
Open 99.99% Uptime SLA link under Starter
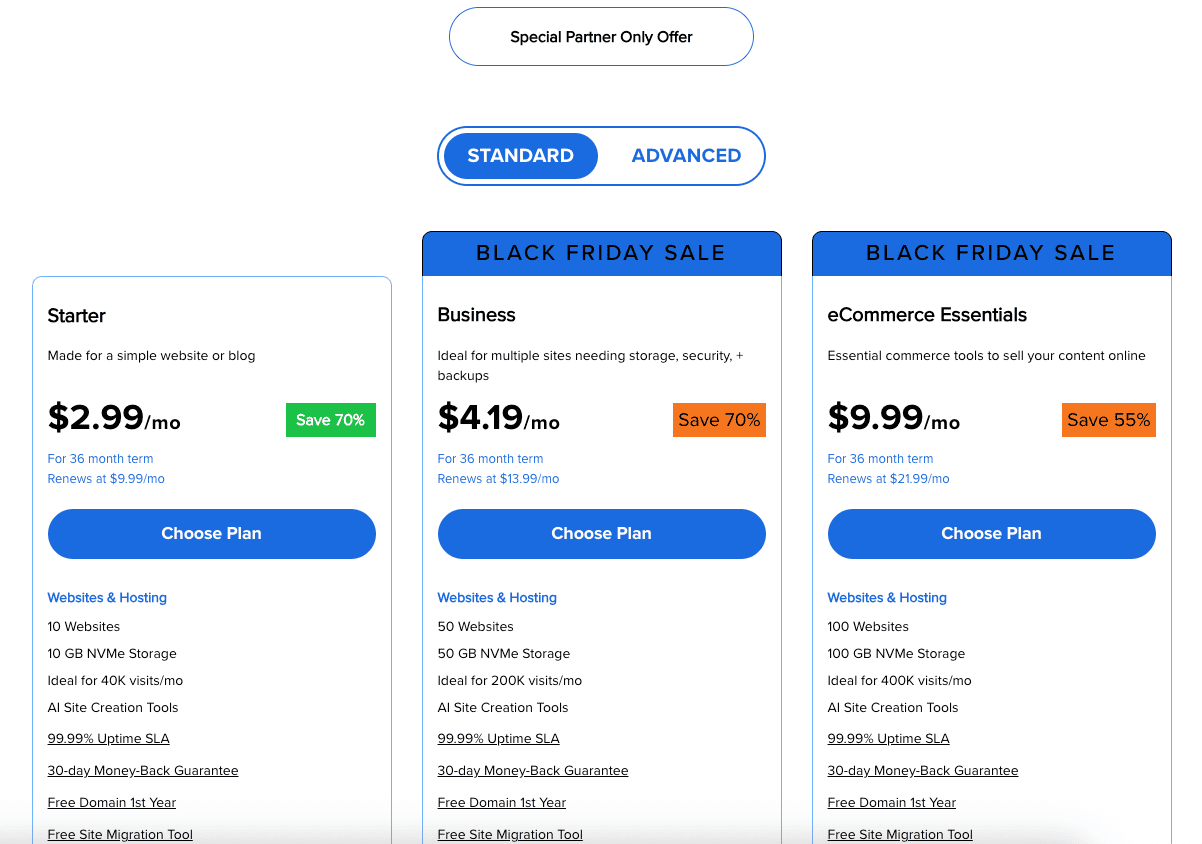(x=109, y=739)
